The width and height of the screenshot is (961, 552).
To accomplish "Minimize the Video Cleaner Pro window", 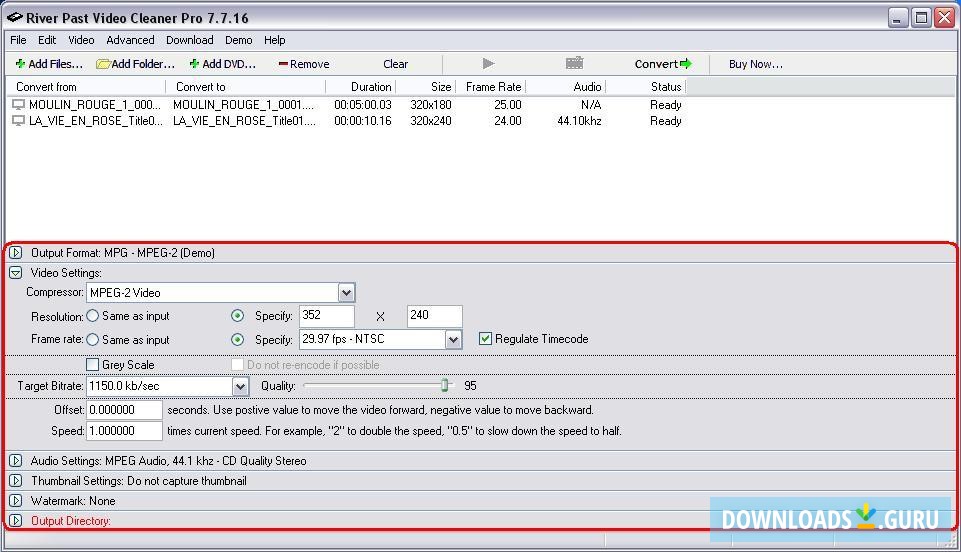I will coord(898,18).
